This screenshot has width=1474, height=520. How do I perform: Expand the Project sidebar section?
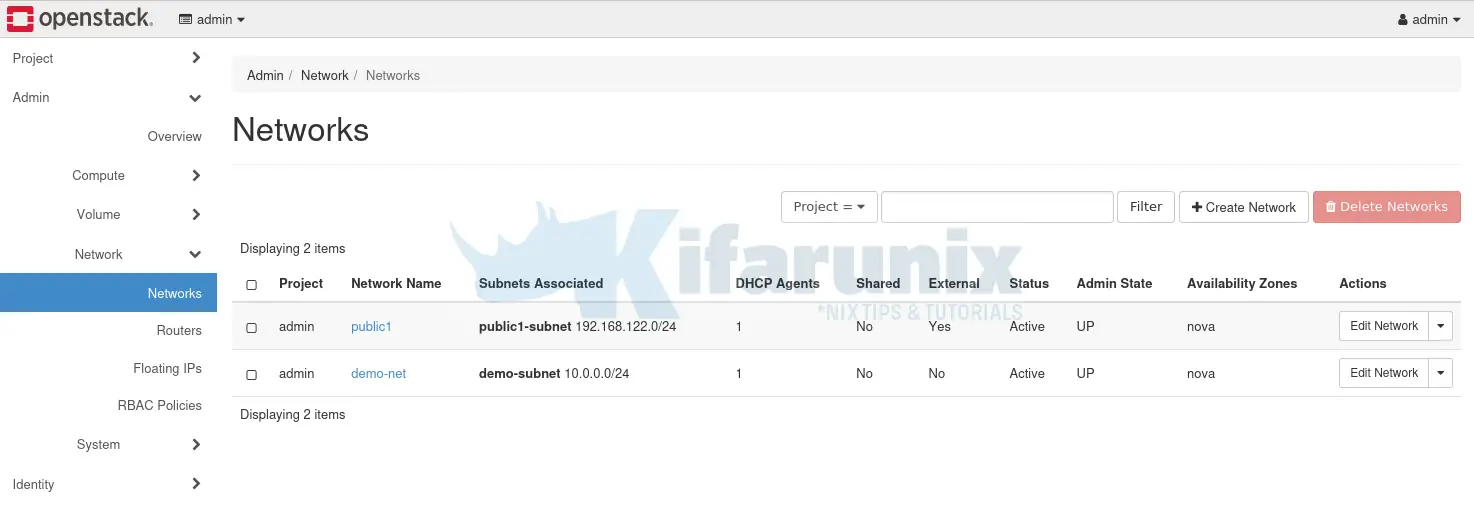[x=108, y=58]
